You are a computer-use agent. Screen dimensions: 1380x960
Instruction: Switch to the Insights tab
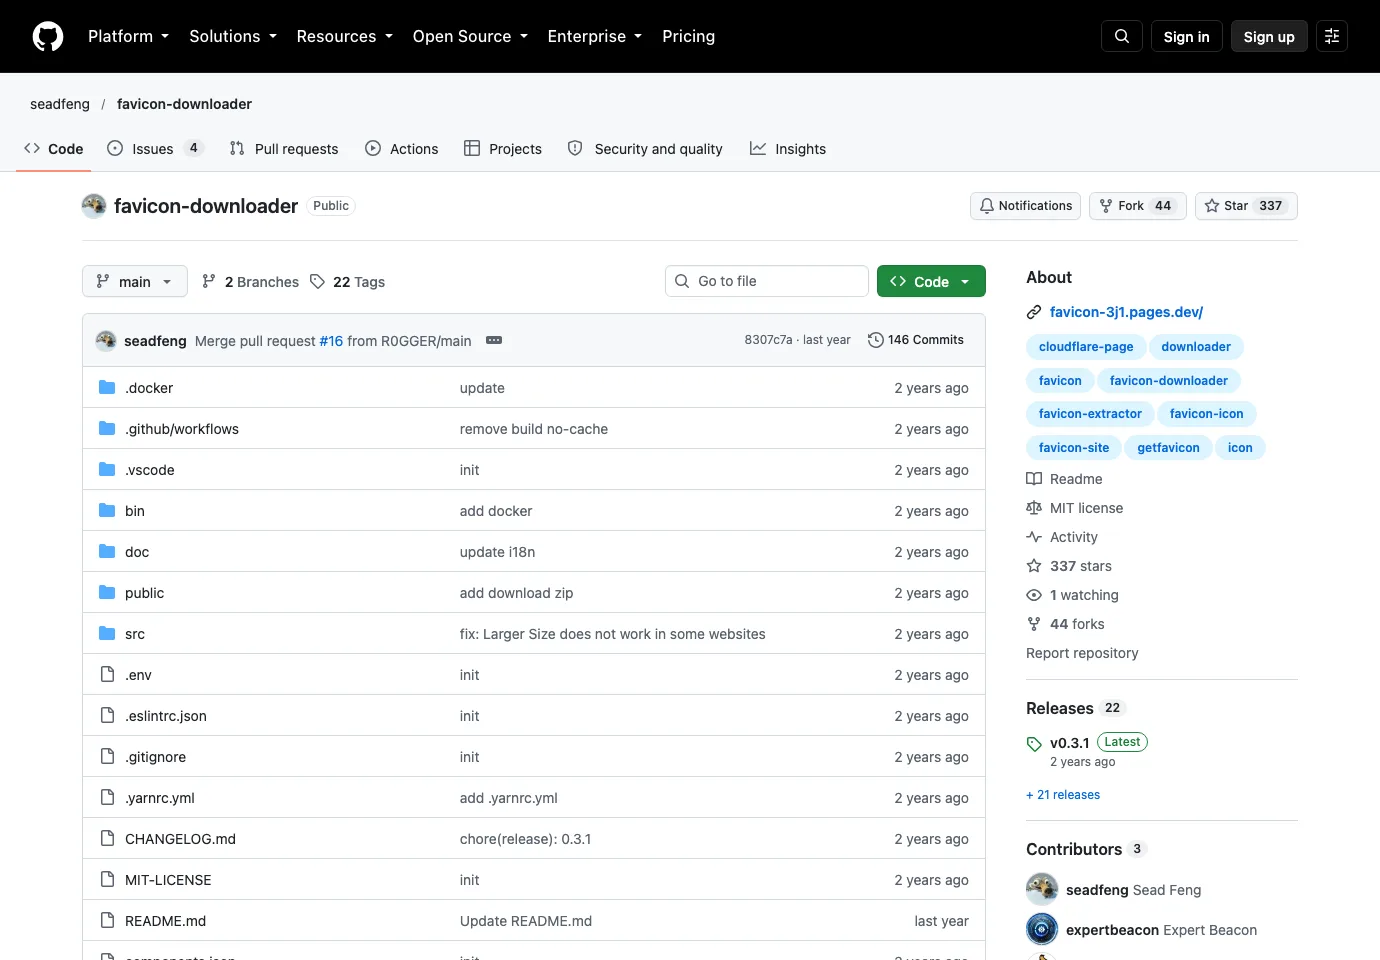pyautogui.click(x=788, y=149)
